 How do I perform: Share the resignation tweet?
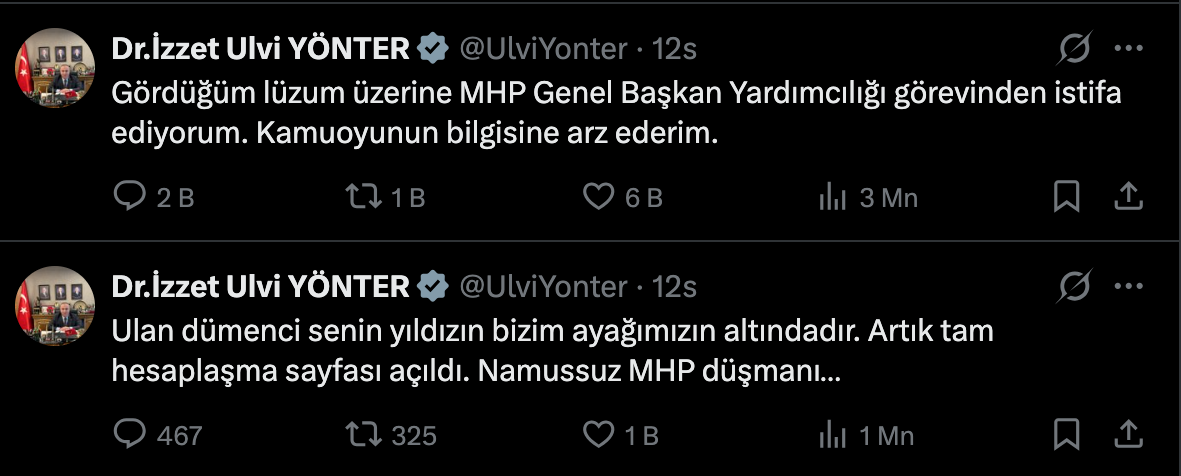click(x=1128, y=197)
